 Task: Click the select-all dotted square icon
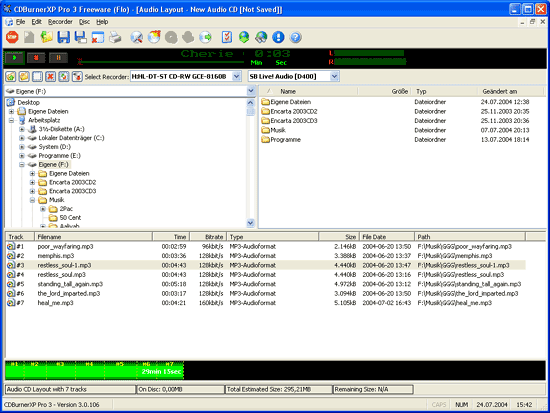[37, 76]
